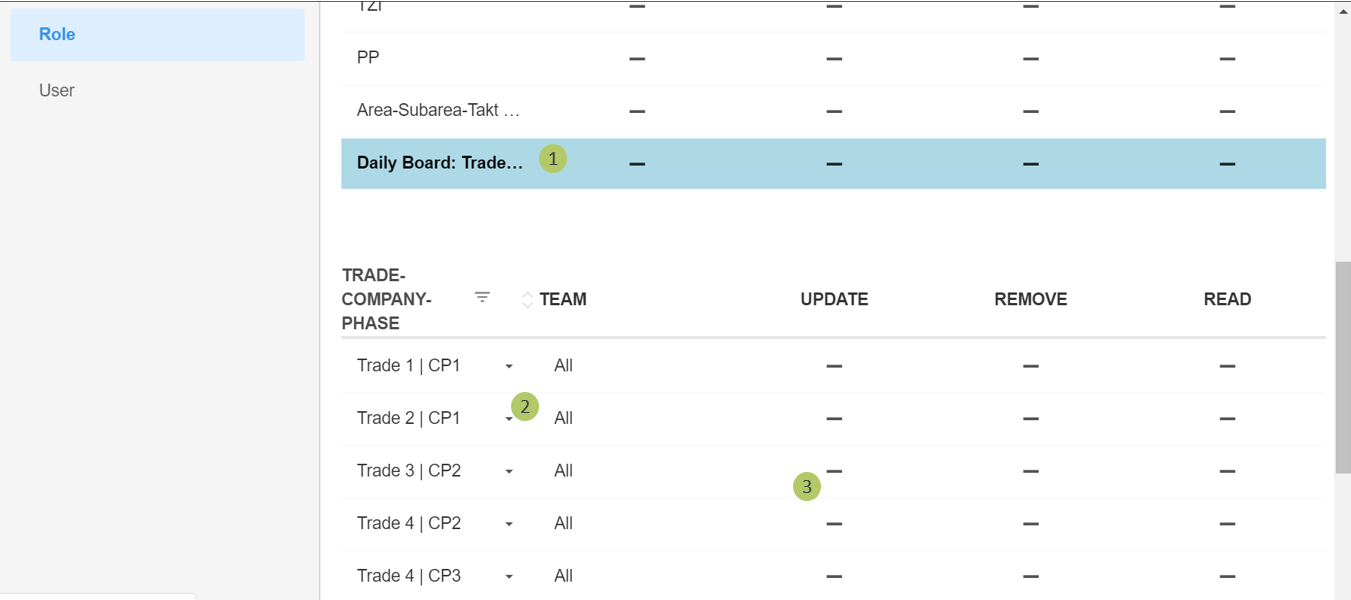Click the green marker numbered 3
This screenshot has height=600, width=1351.
click(807, 487)
